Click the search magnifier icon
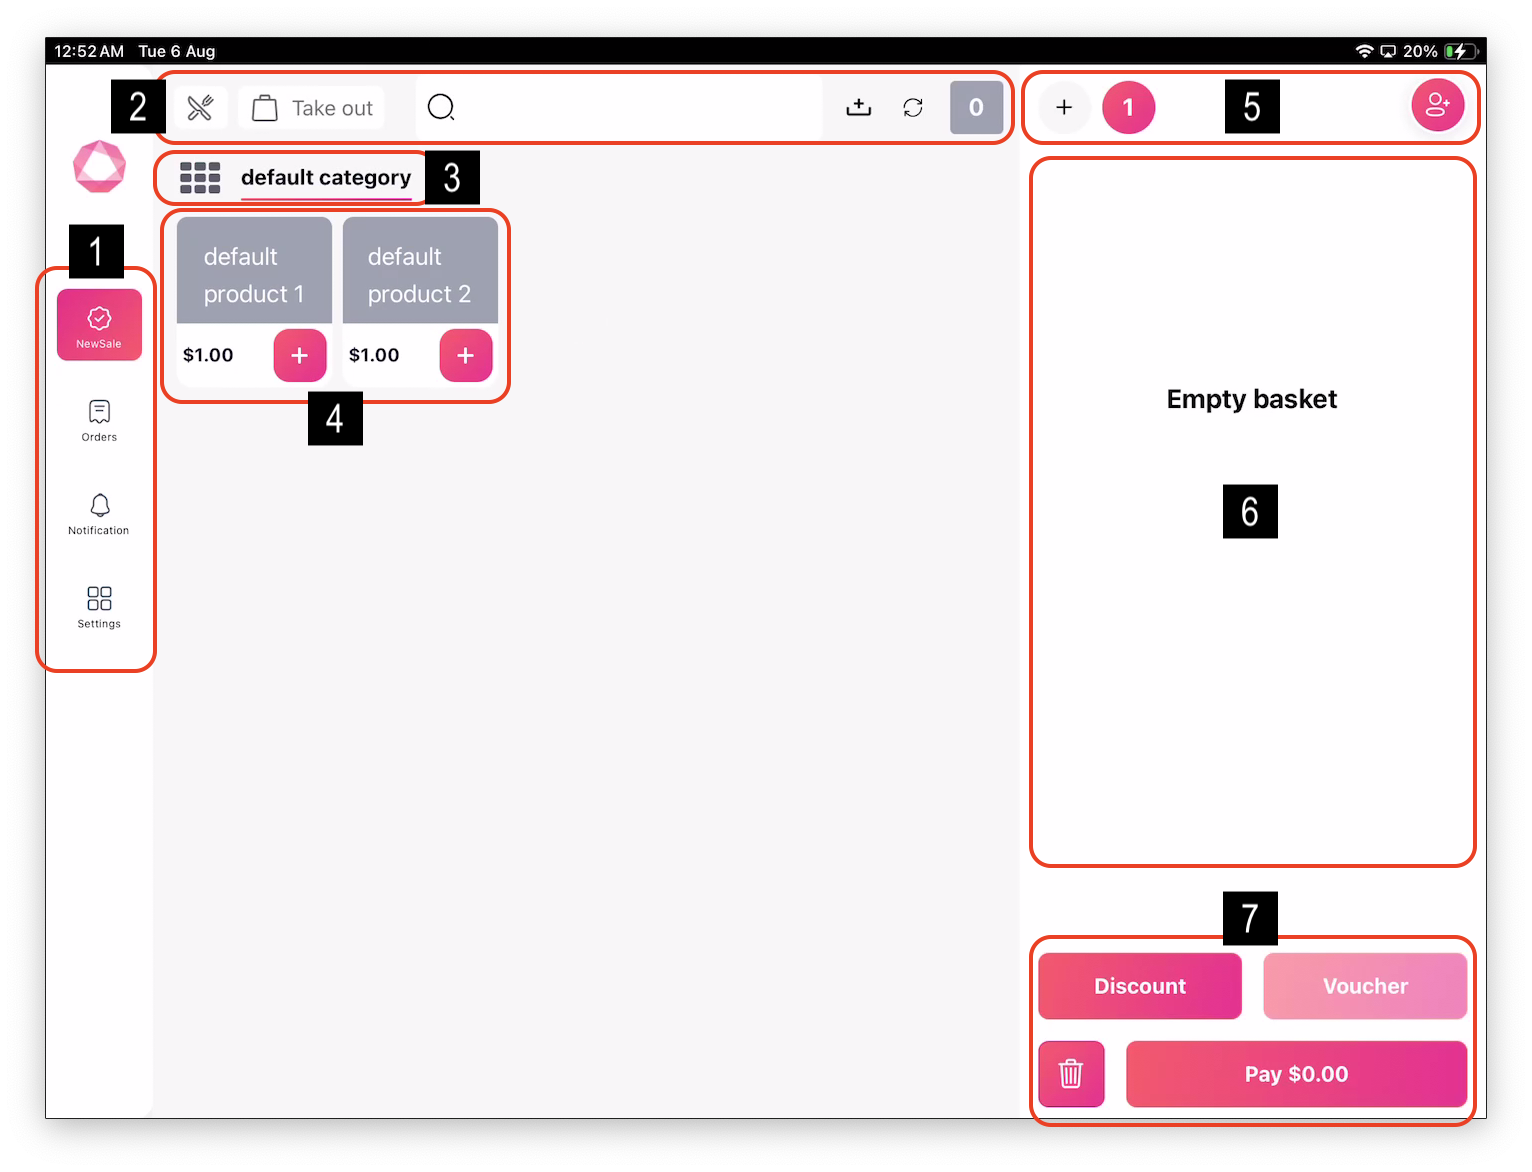 coord(441,108)
